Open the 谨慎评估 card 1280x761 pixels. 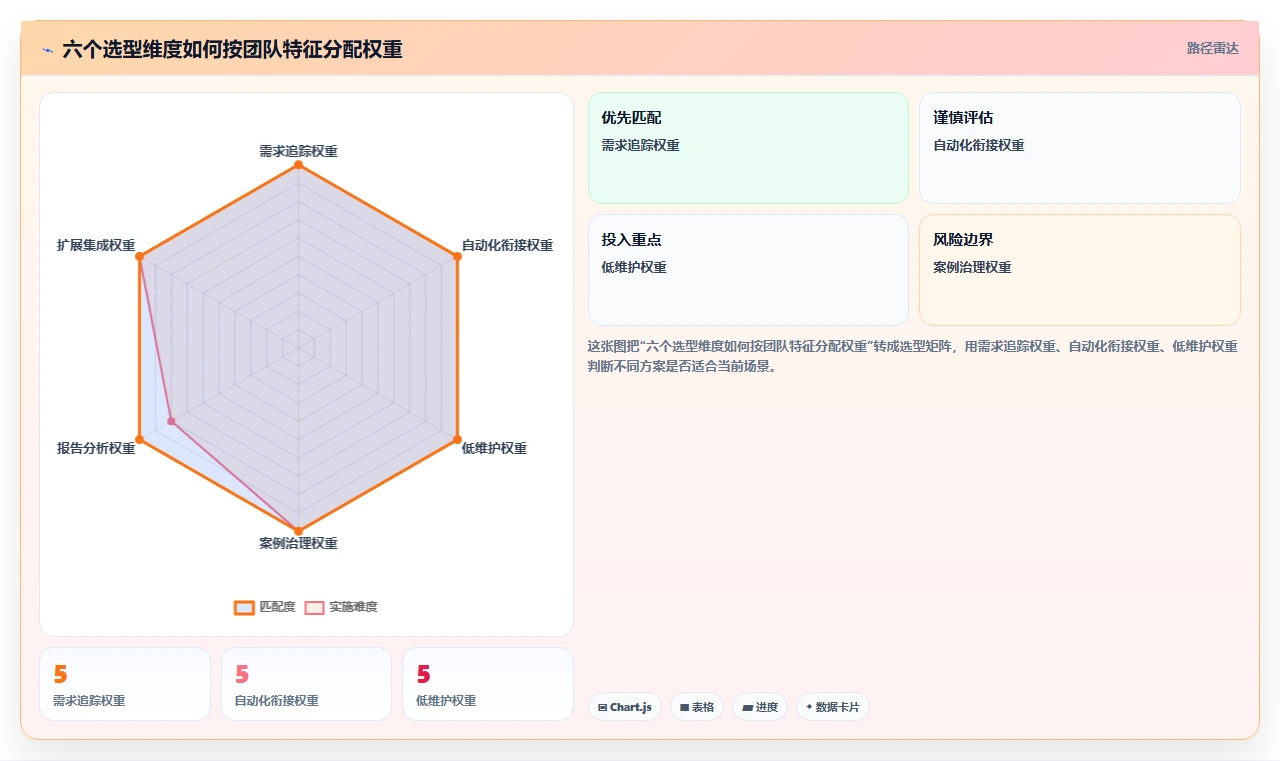pos(1080,148)
